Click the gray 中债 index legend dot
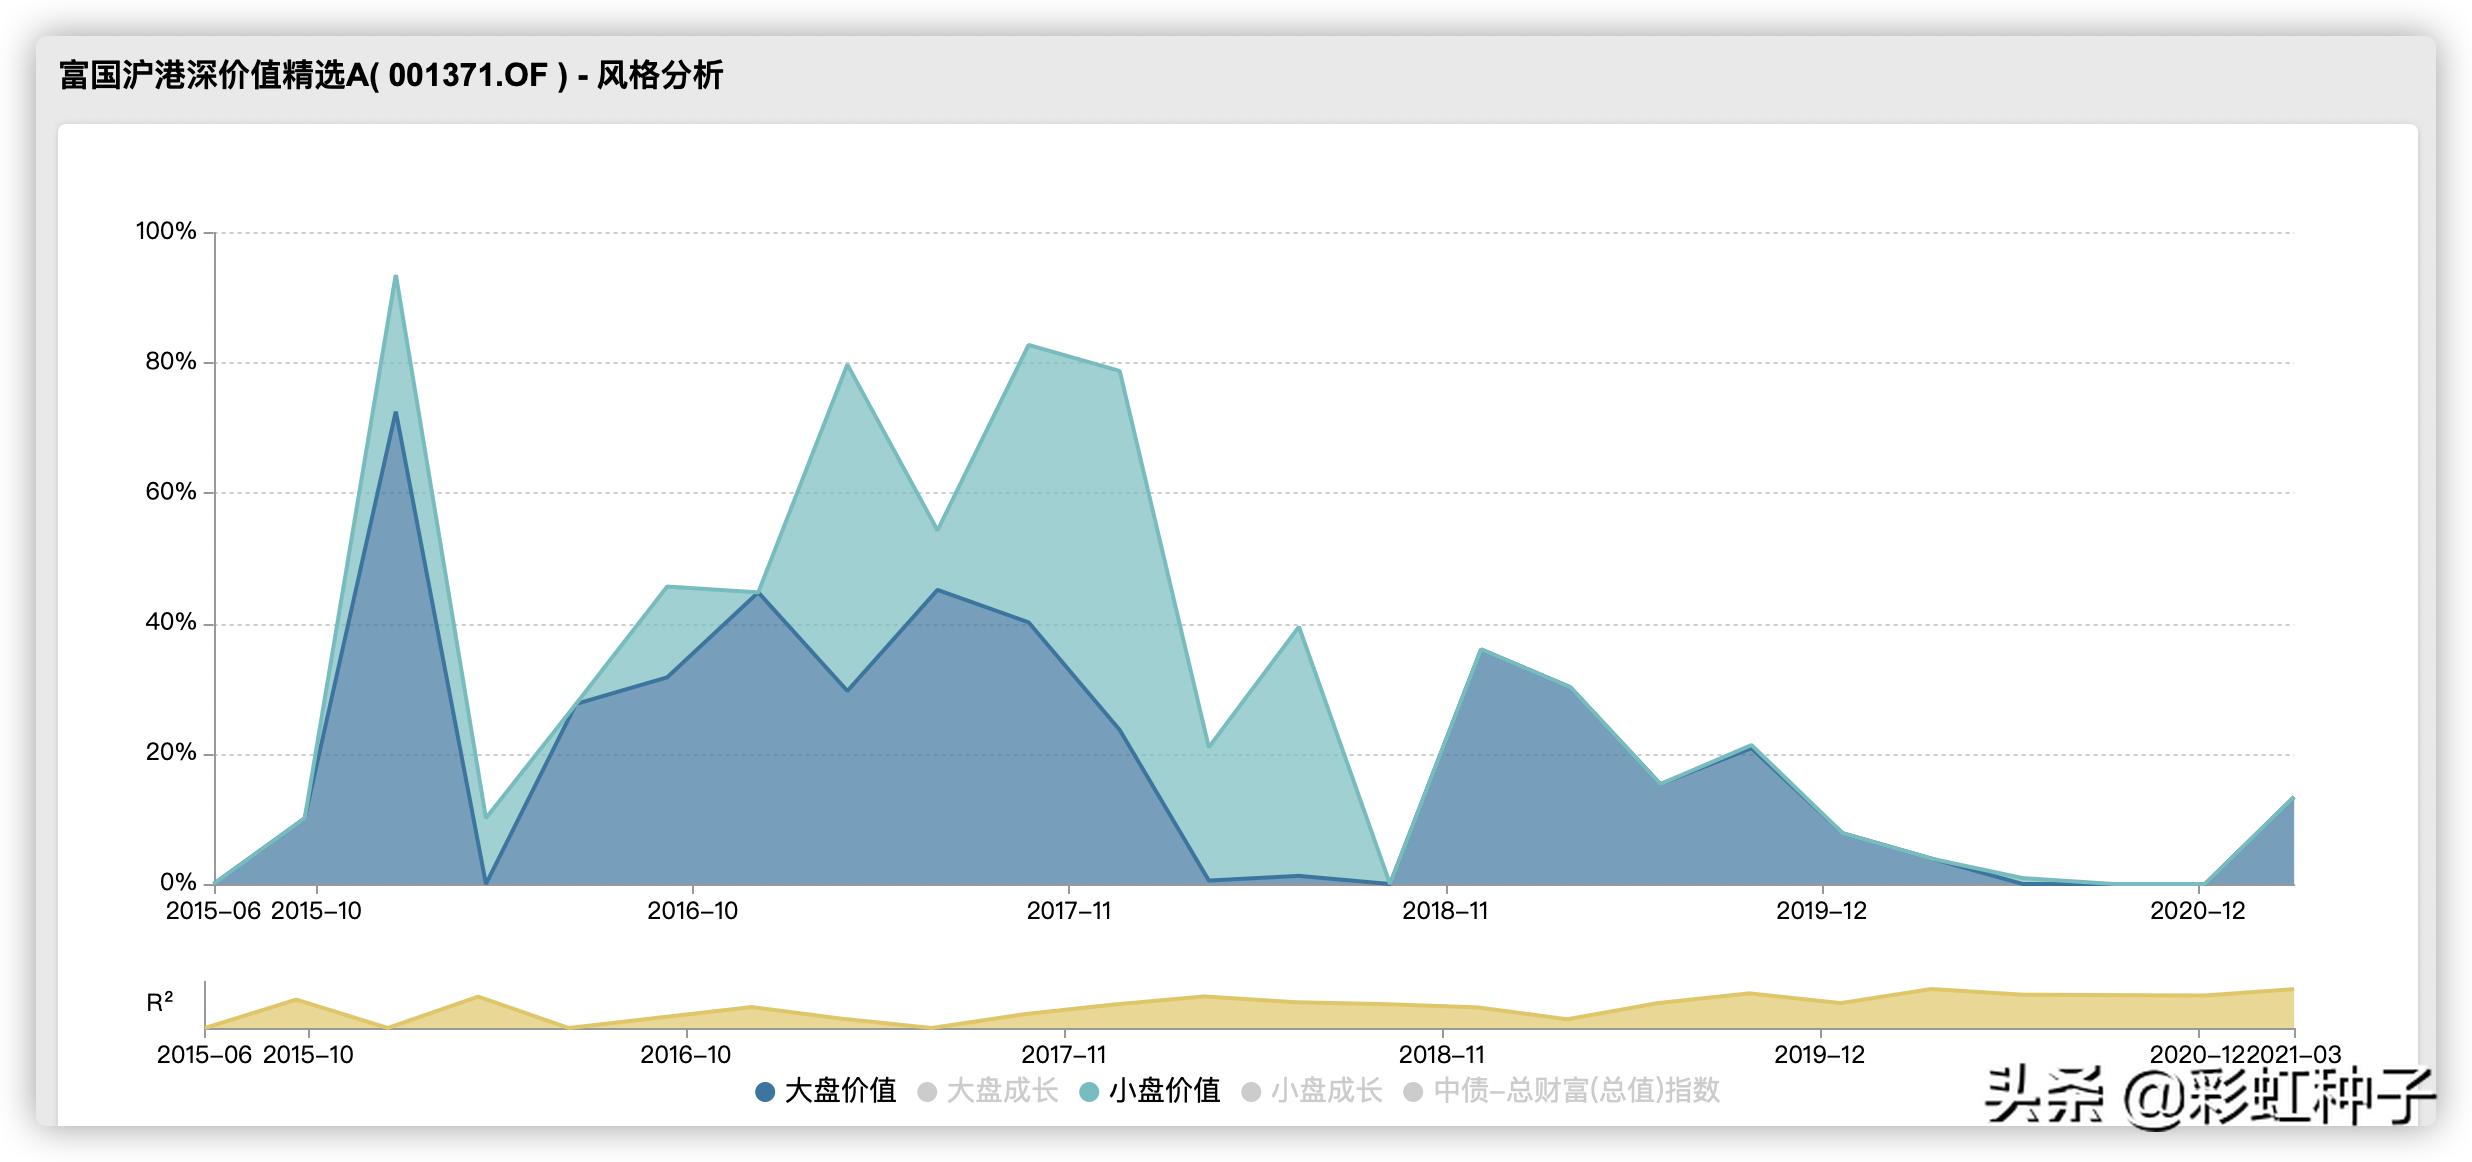This screenshot has height=1162, width=2472. (x=1413, y=1092)
